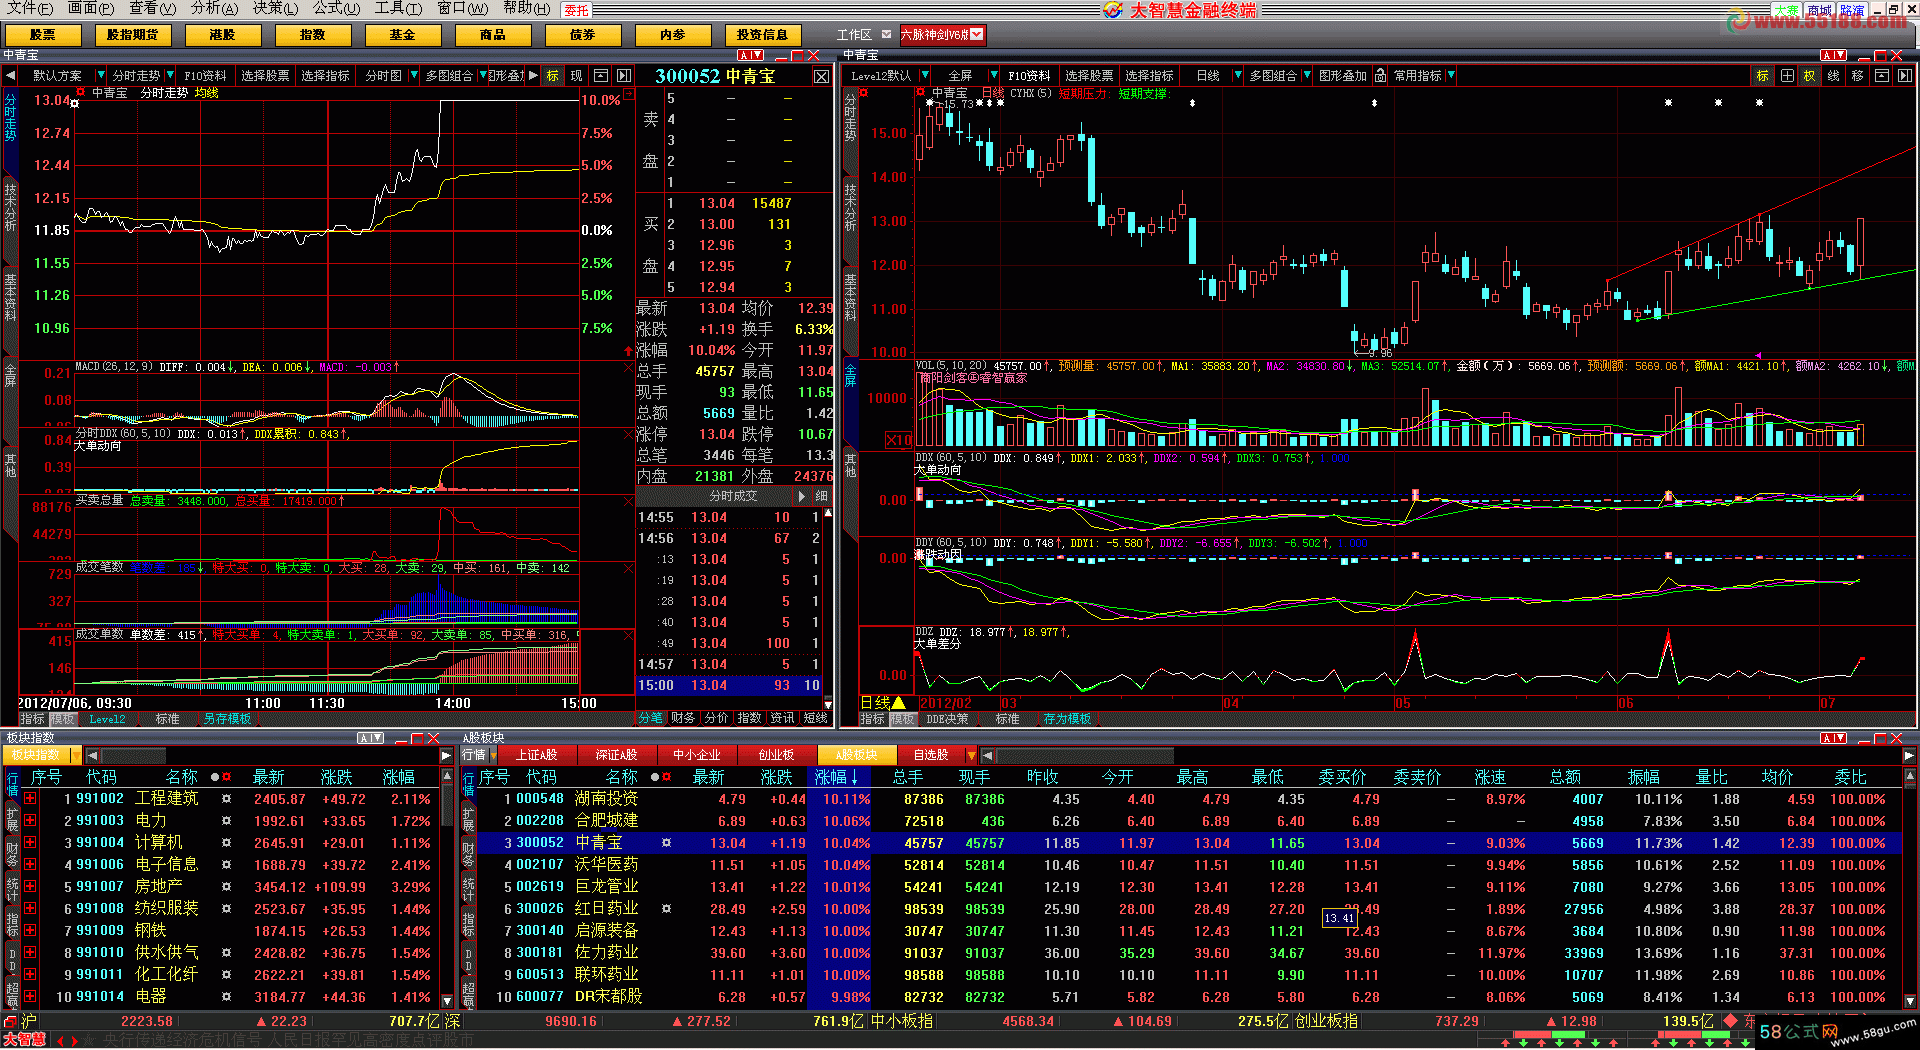The height and width of the screenshot is (1050, 1920).
Task: Select the 000548 湖南投资 row
Action: click(x=1188, y=799)
